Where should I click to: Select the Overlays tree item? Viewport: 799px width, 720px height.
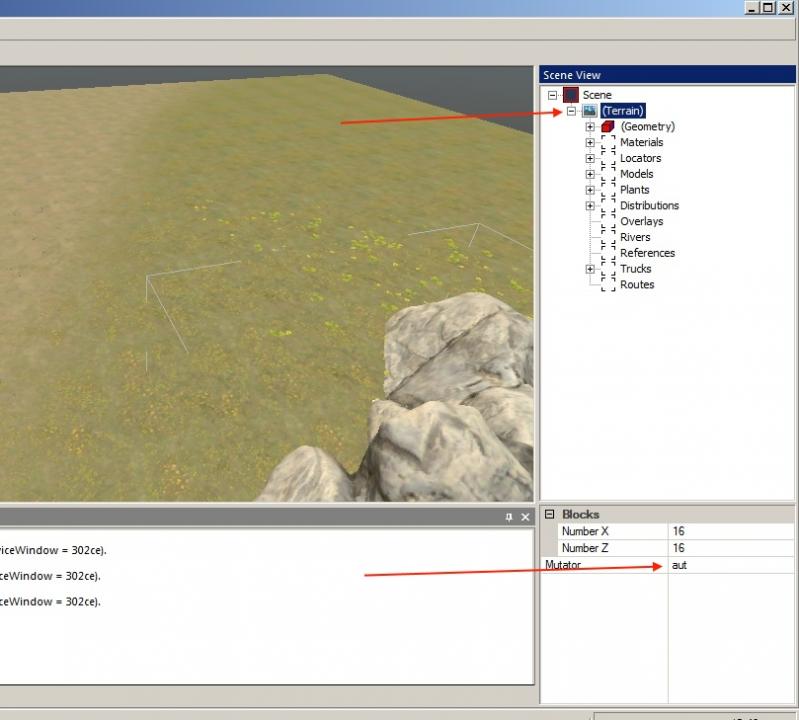641,221
